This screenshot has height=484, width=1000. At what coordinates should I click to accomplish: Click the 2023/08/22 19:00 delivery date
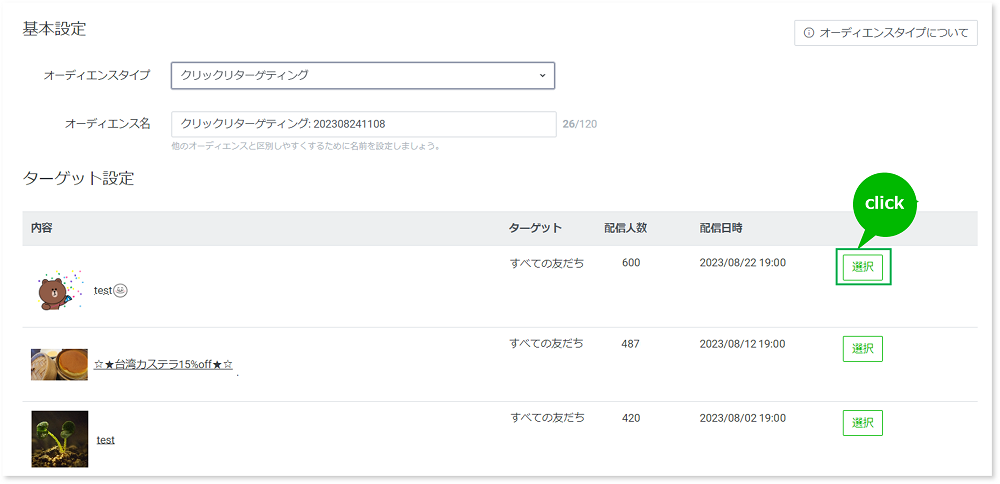pyautogui.click(x=742, y=263)
